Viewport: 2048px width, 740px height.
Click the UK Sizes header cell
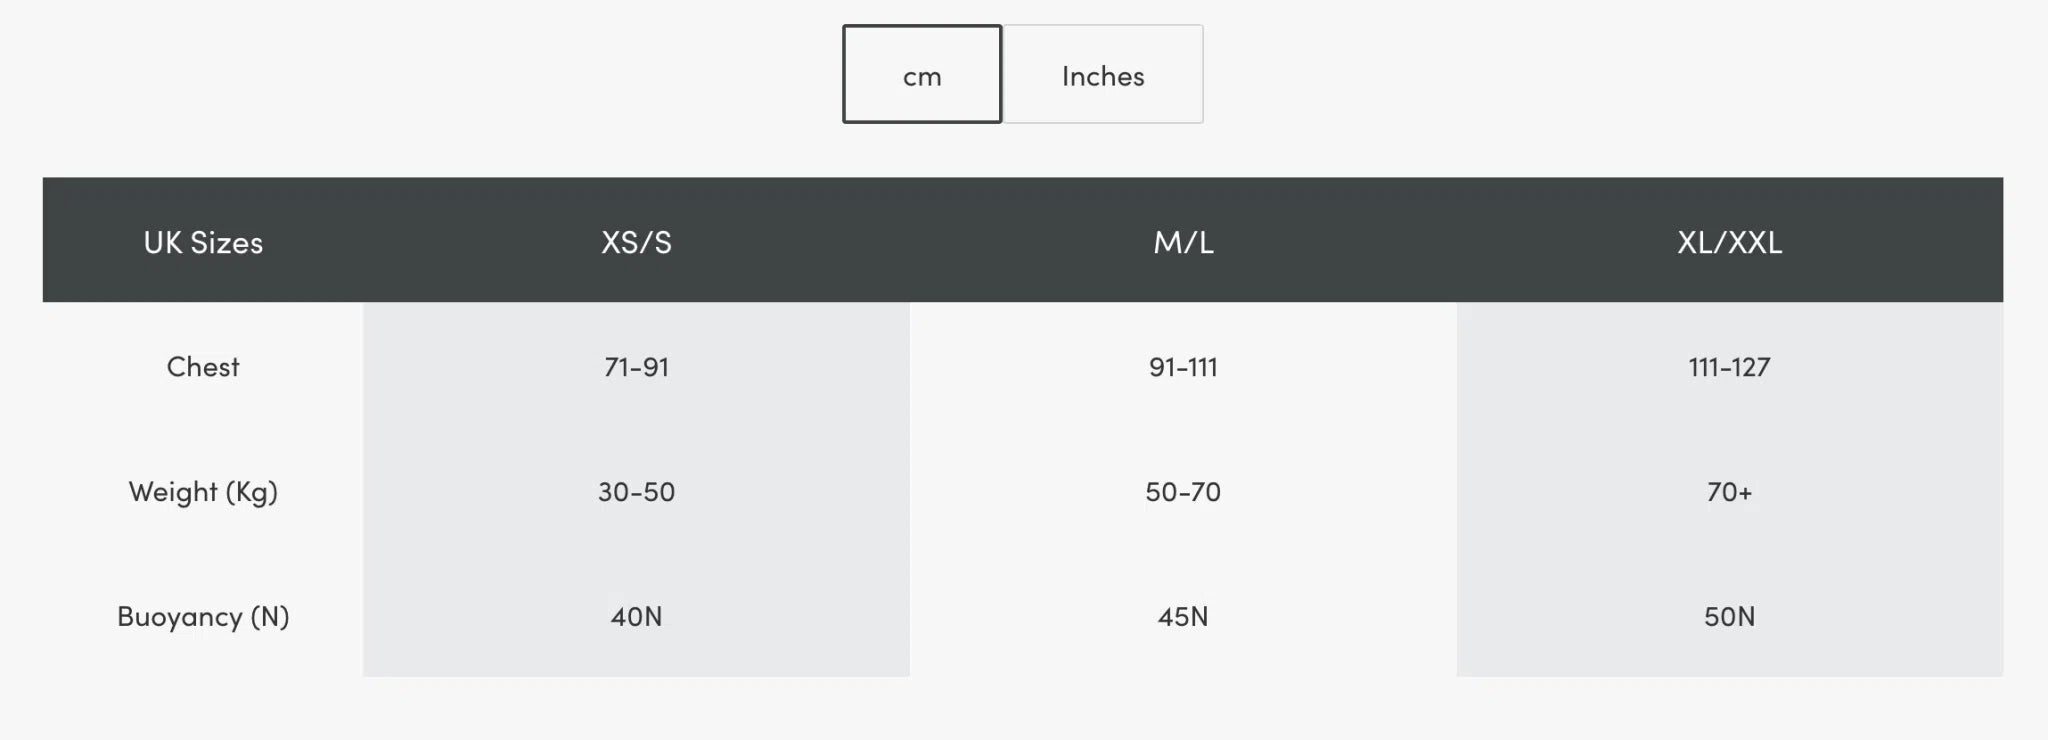[x=203, y=242]
